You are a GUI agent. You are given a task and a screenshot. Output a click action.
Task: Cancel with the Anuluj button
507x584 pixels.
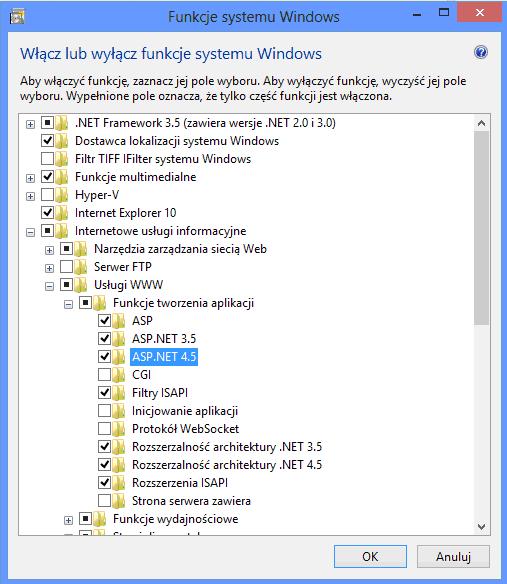[x=453, y=556]
